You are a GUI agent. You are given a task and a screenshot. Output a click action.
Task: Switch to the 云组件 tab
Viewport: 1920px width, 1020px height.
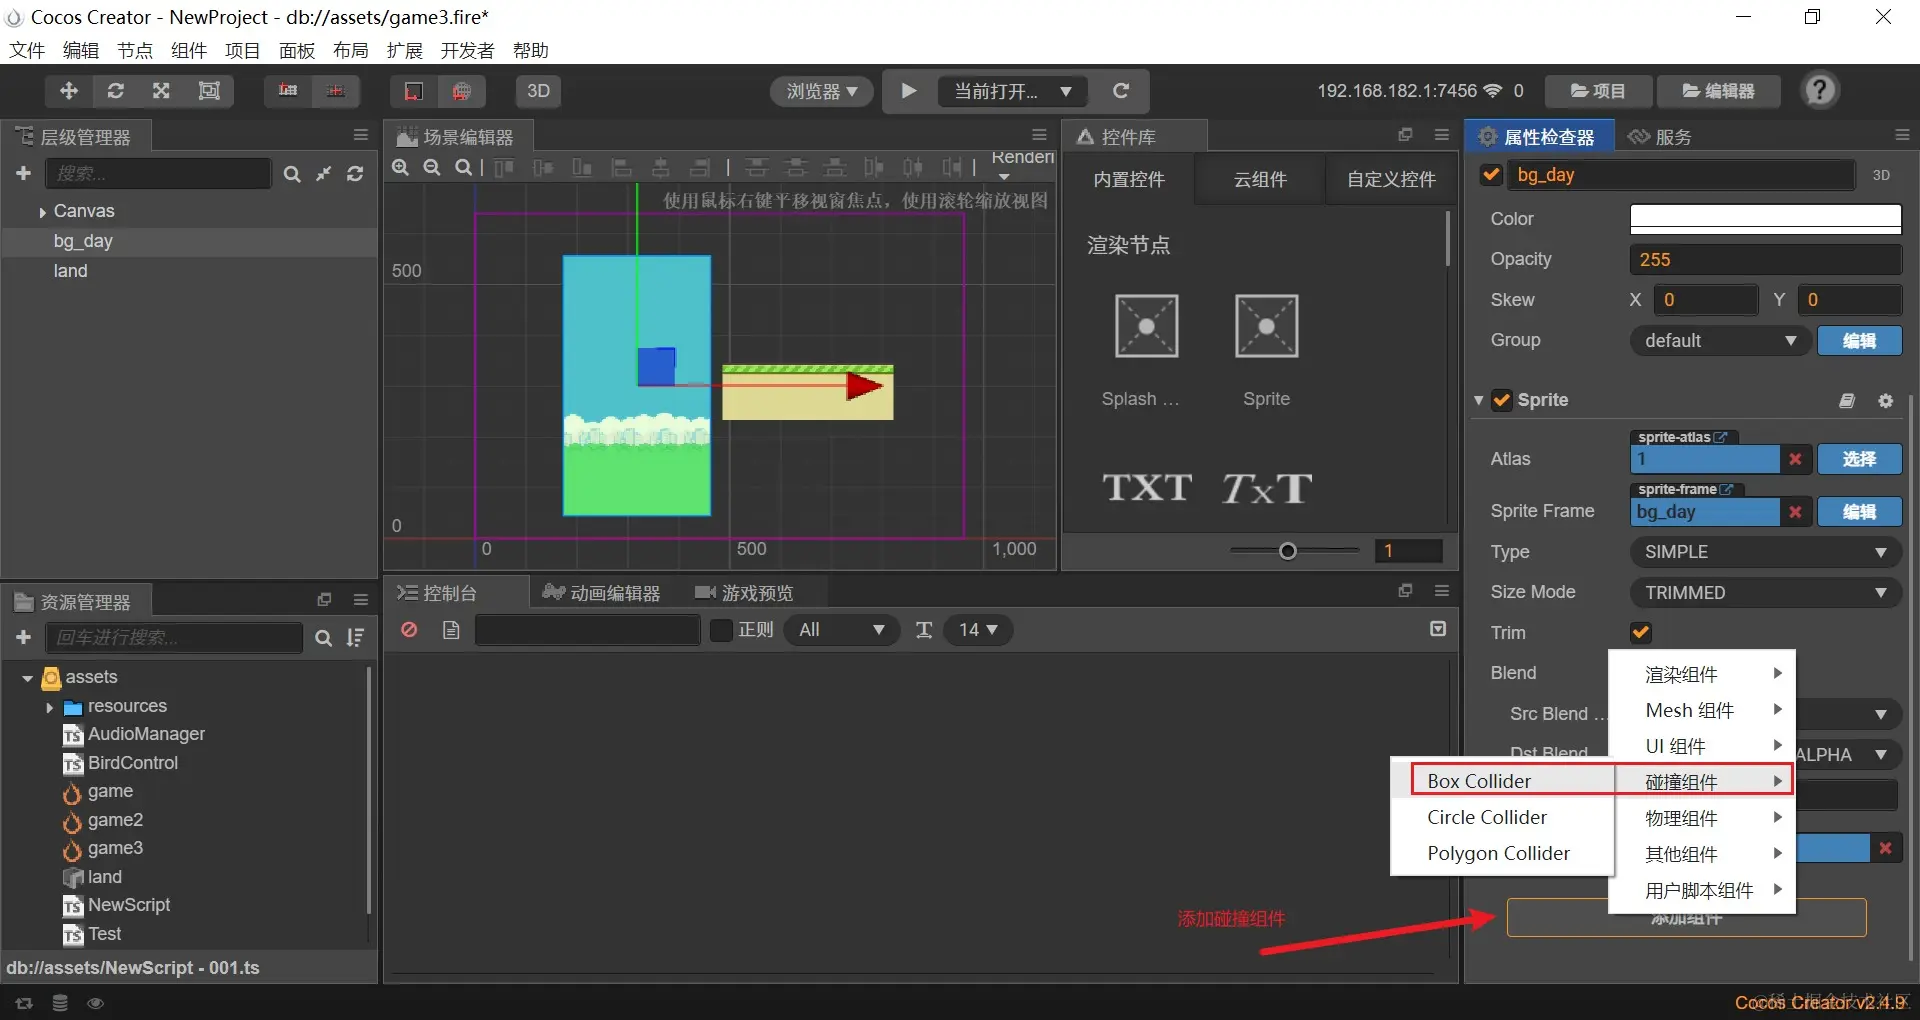coord(1260,179)
